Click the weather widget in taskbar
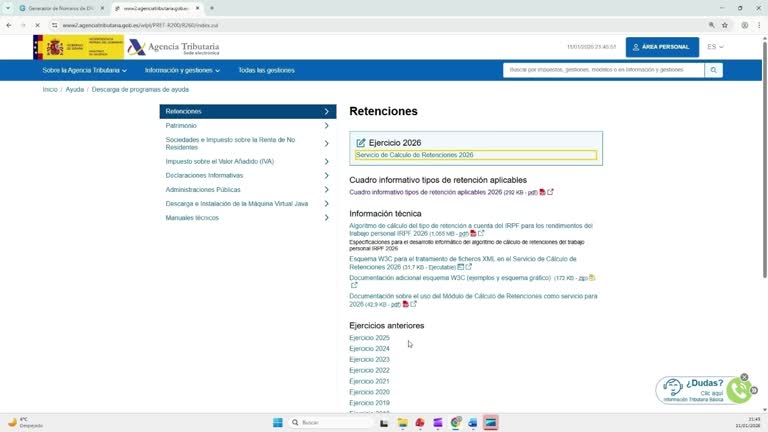 pyautogui.click(x=25, y=422)
